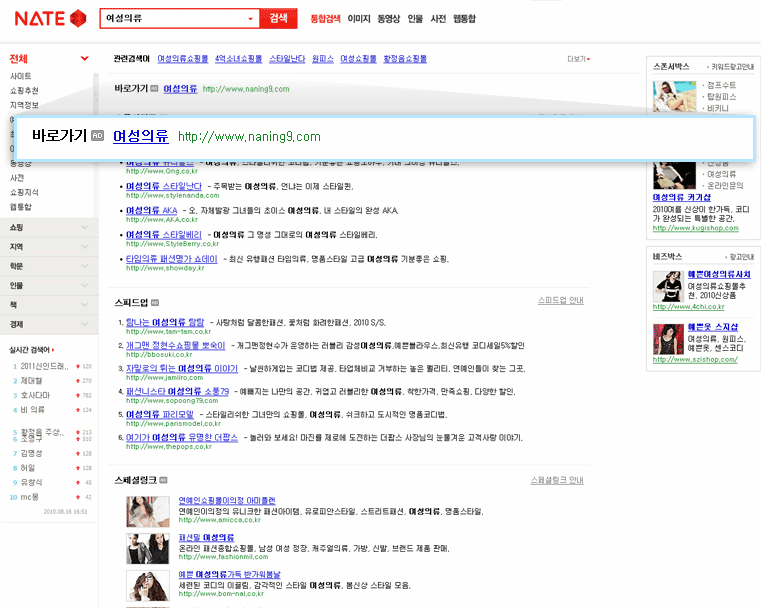Switch to the 웹통합 tab in header
This screenshot has height=608, width=770.
pos(464,19)
